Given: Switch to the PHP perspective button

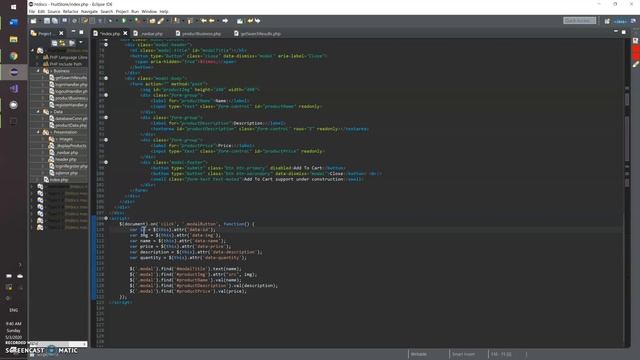Looking at the screenshot, I should pyautogui.click(x=620, y=21).
